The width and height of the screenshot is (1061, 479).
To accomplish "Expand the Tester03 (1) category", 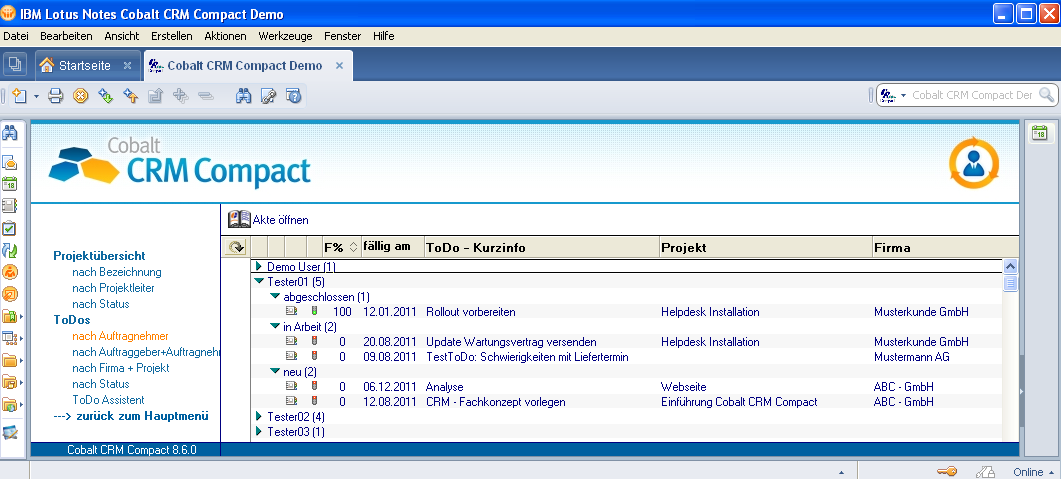I will click(258, 431).
